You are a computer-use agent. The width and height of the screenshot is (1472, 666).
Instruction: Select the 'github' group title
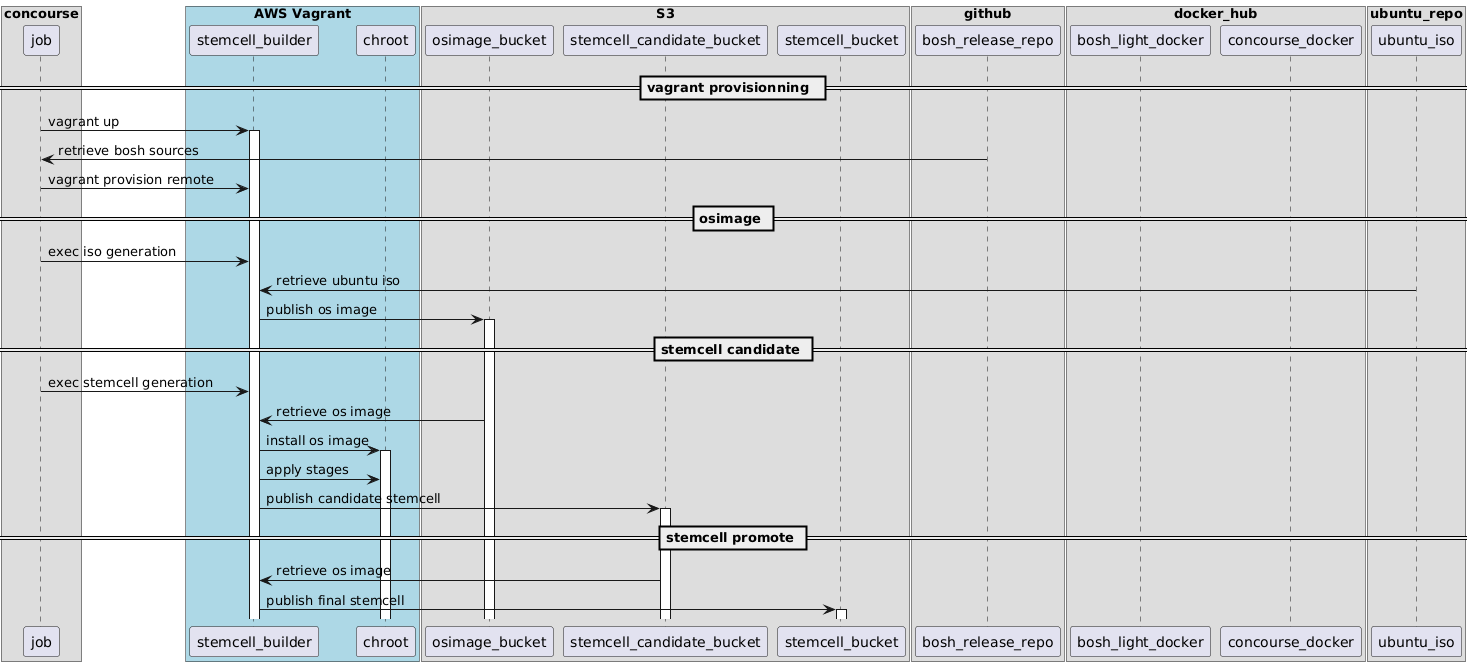point(988,13)
